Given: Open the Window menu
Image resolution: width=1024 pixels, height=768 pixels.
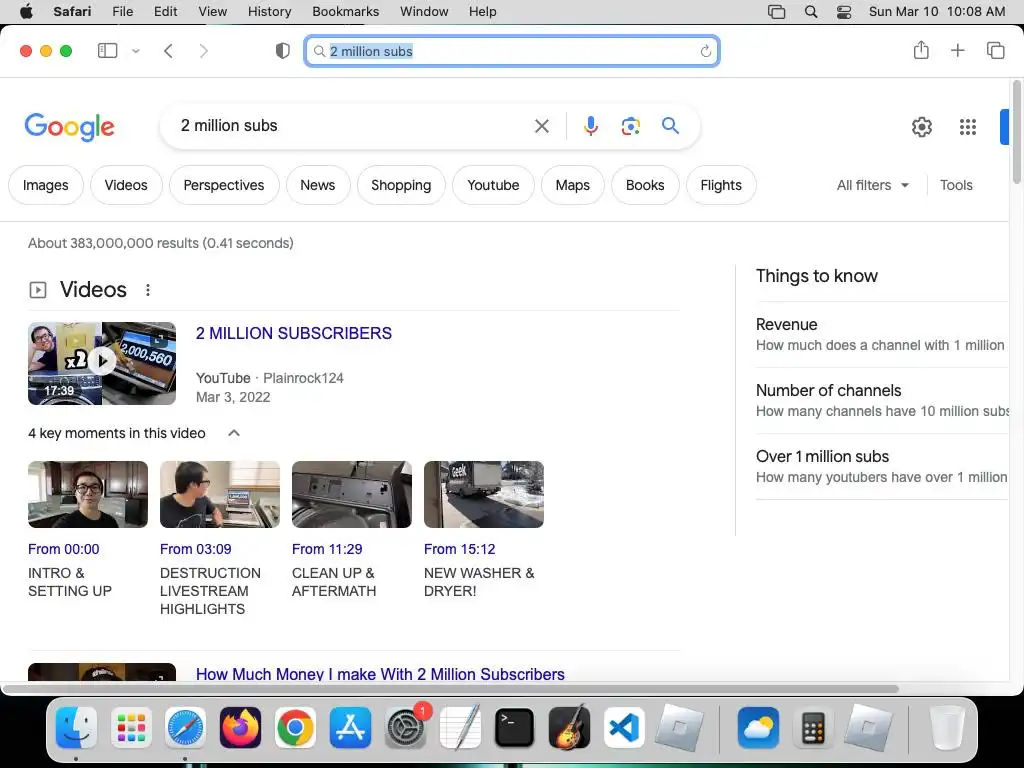Looking at the screenshot, I should click(x=424, y=12).
